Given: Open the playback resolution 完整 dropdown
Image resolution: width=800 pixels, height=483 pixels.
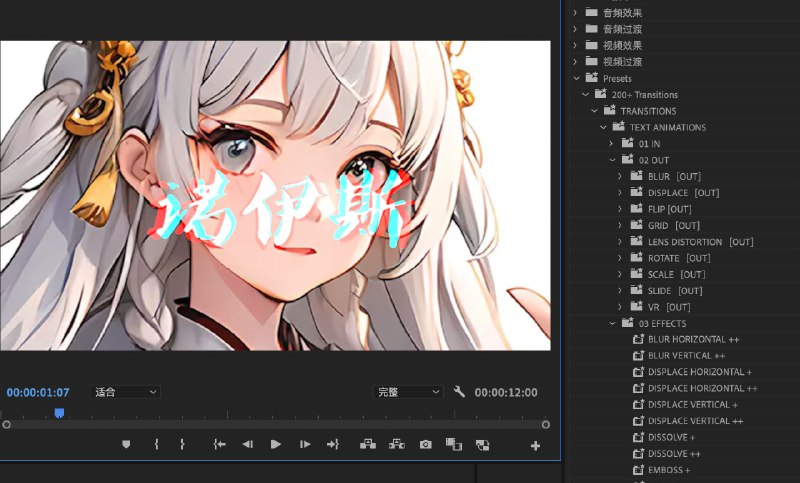Looking at the screenshot, I should tap(408, 392).
